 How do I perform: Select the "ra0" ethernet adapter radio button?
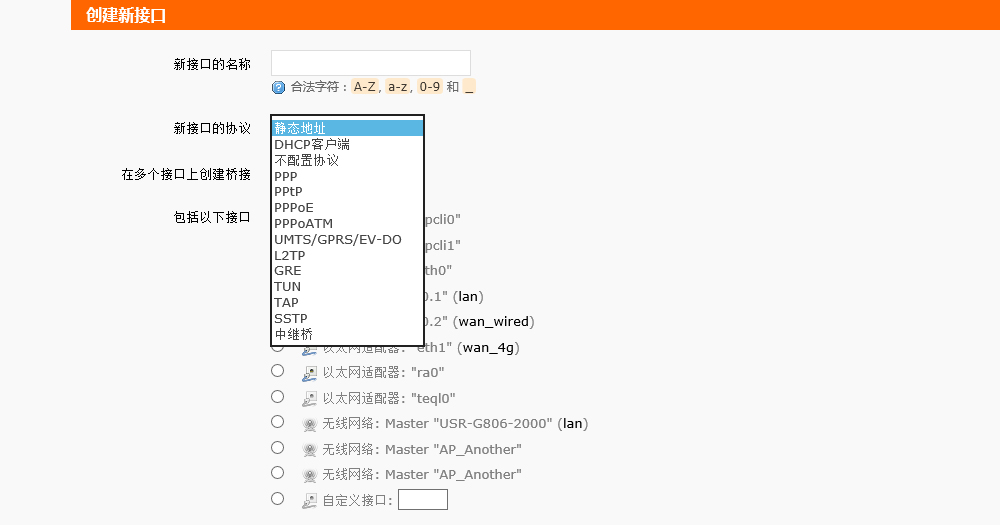(x=278, y=371)
